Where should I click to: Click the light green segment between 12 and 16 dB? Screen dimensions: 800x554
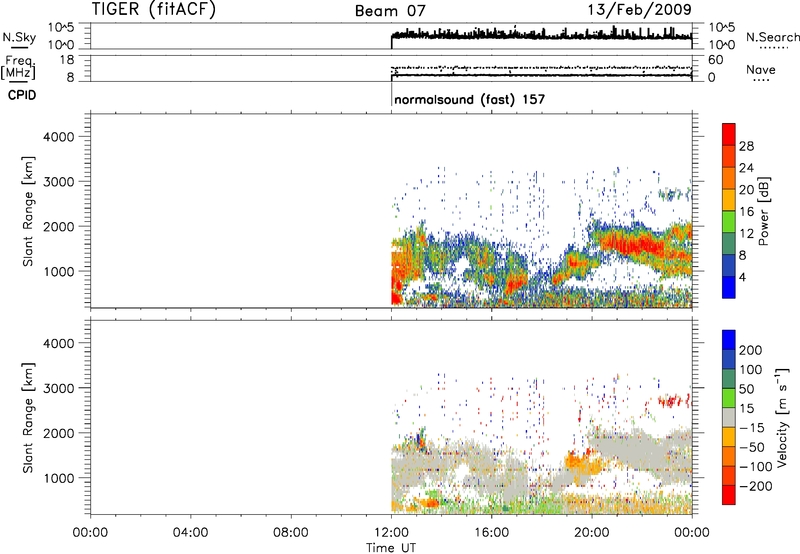pos(729,221)
